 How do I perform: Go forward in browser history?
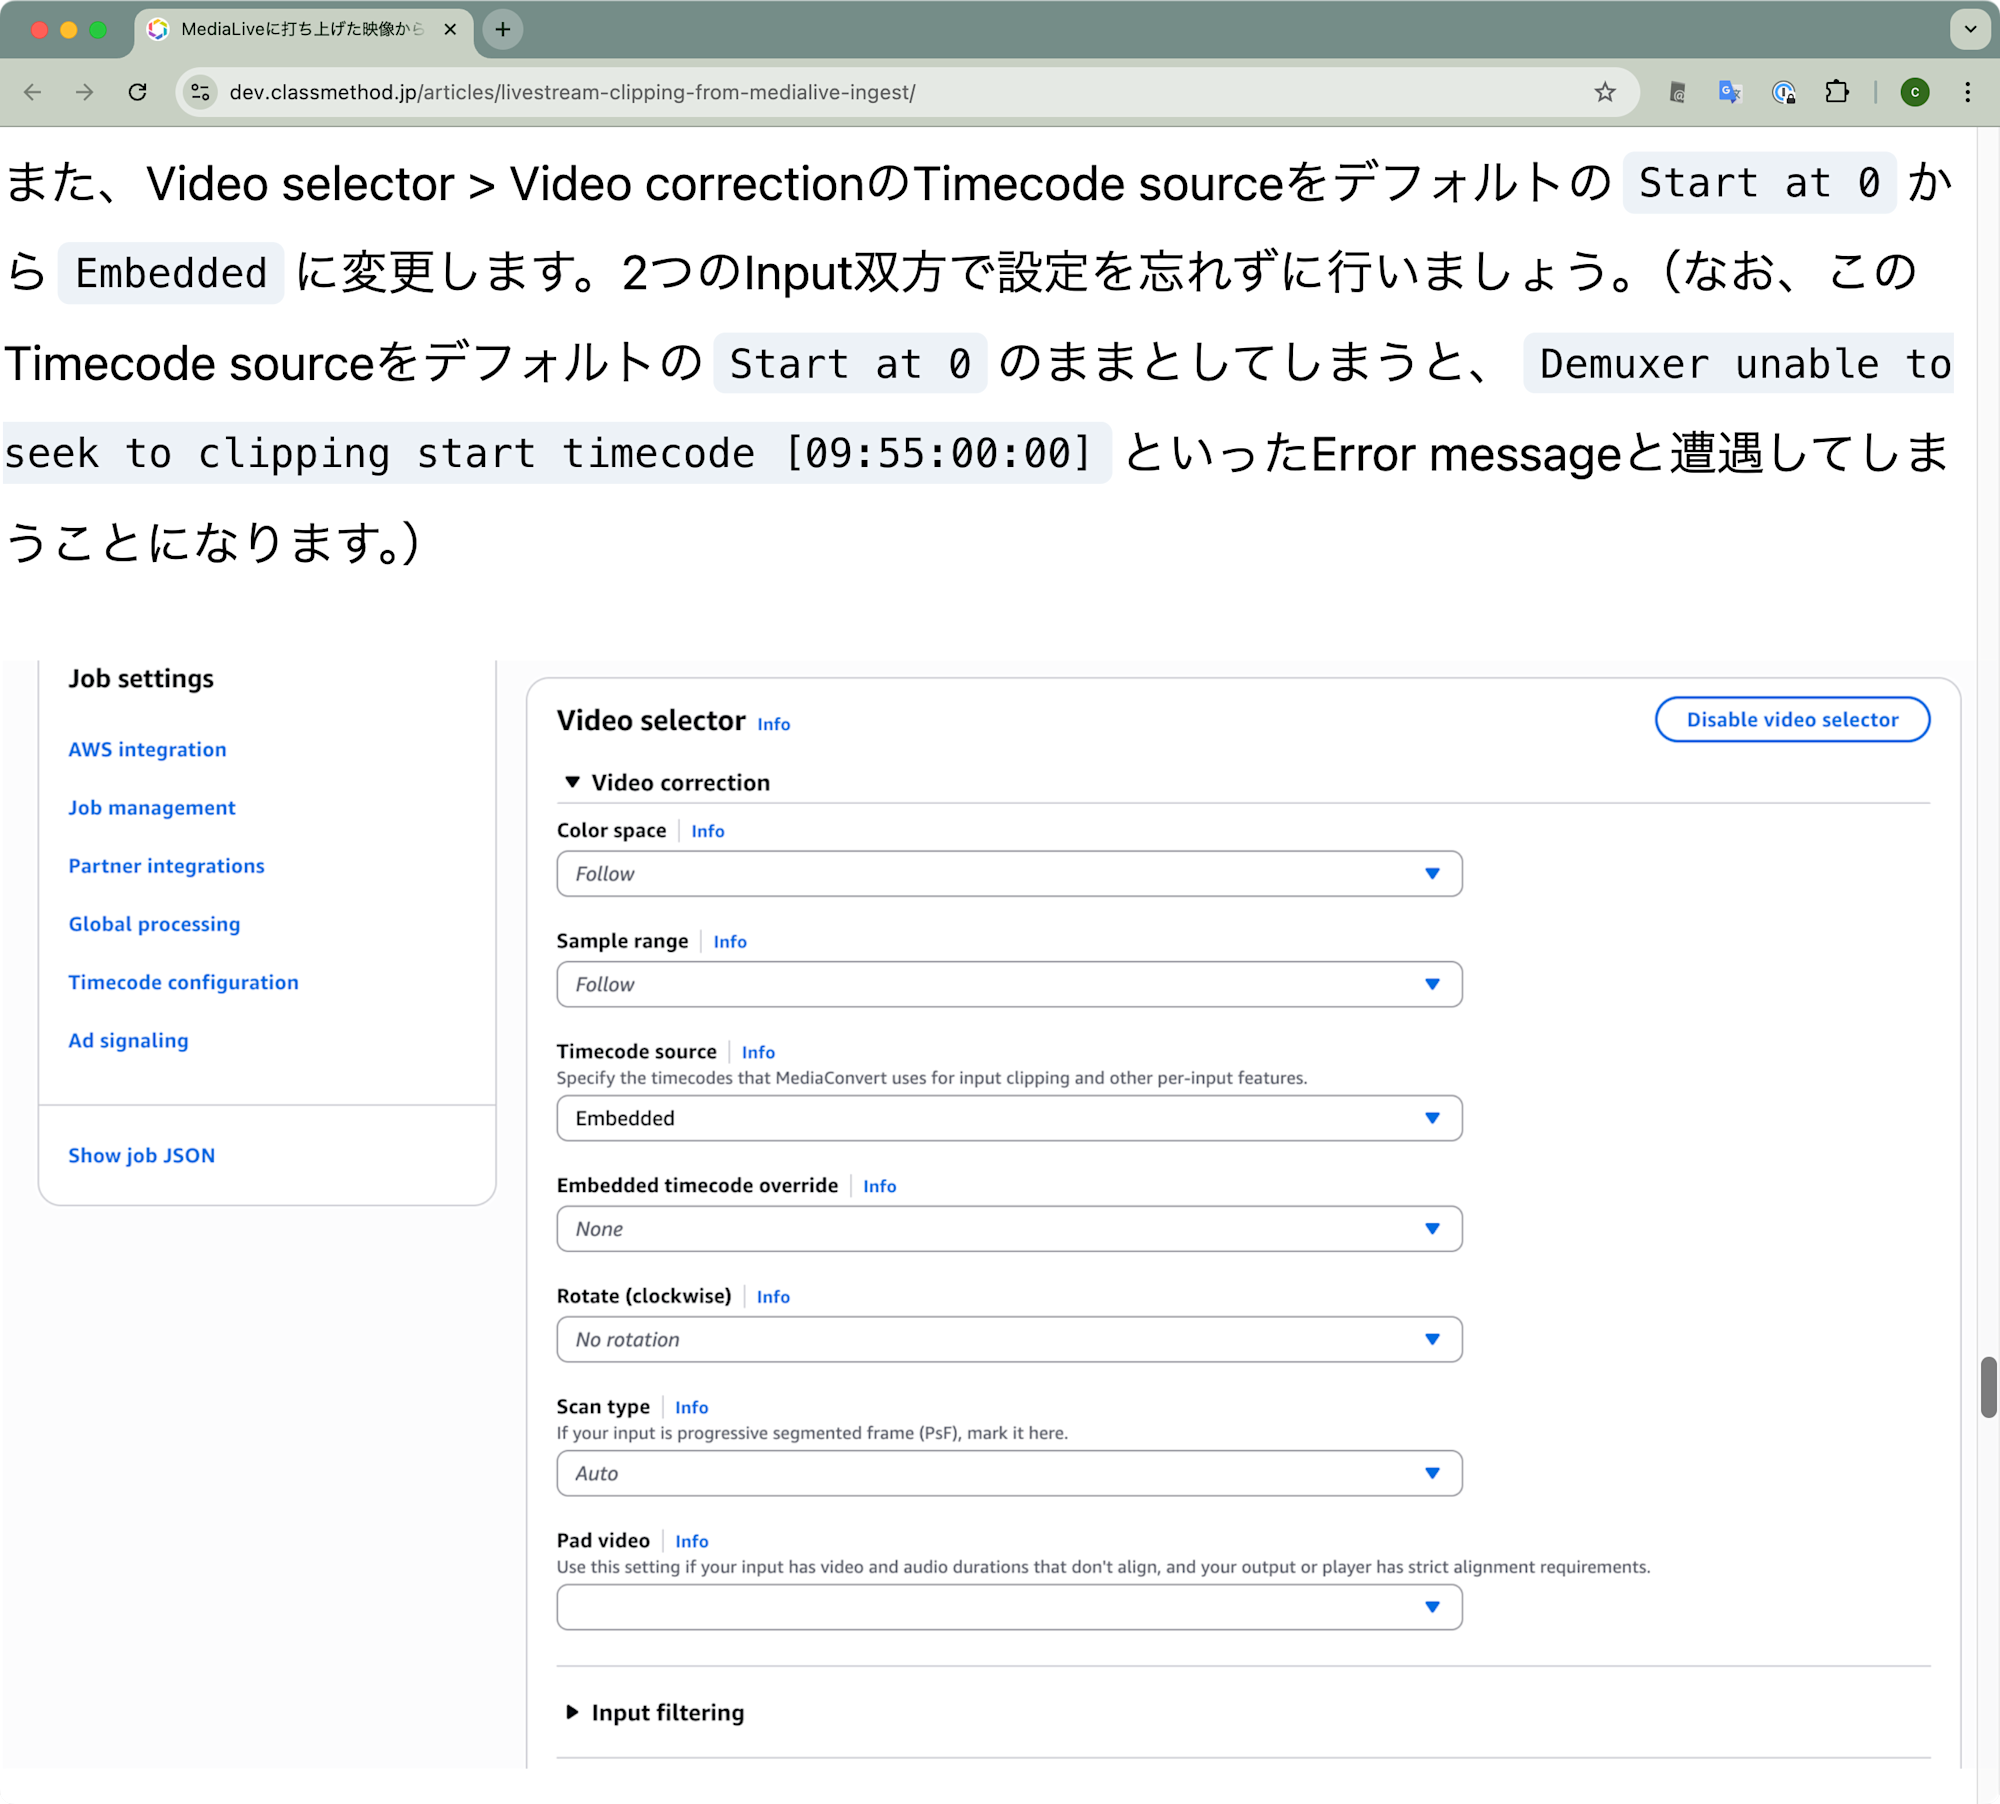point(85,92)
